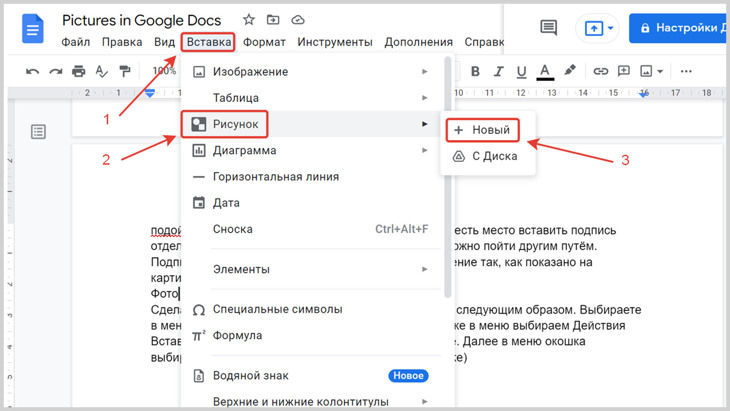Screen dimensions: 730x411
Task: Insert a Сноска footnote
Action: (x=311, y=229)
